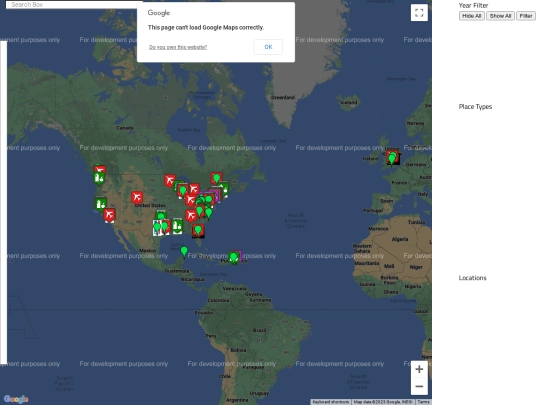Toggle fullscreen map view
The image size is (540, 405).
point(419,13)
